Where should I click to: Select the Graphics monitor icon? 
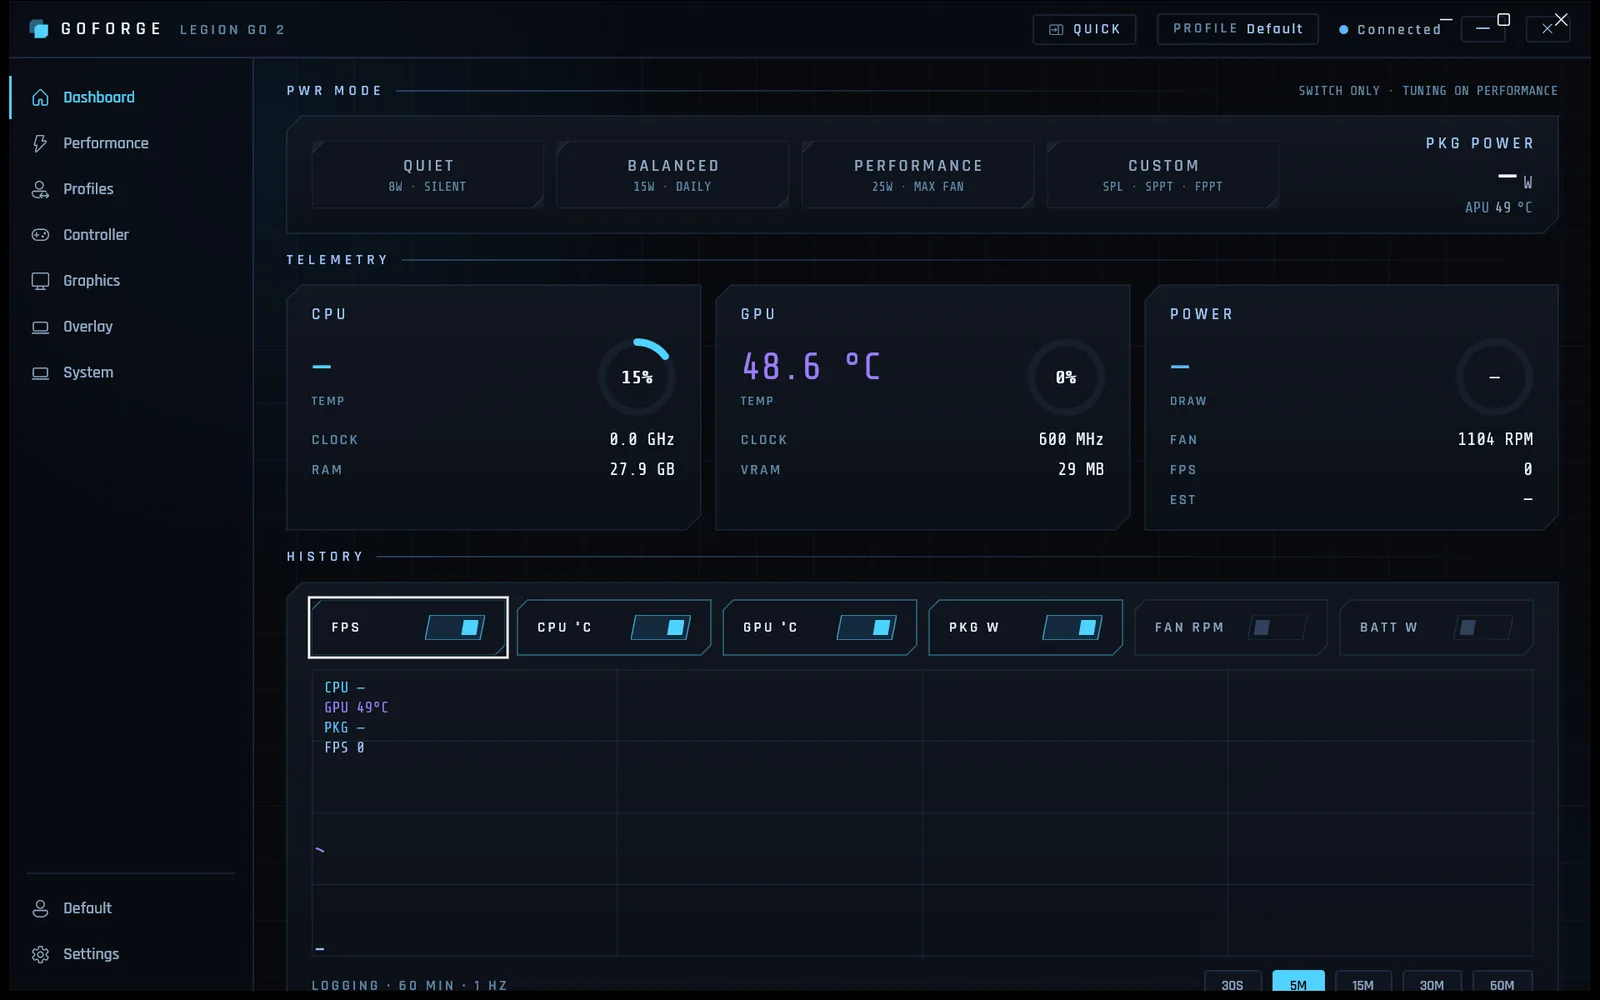[x=40, y=281]
